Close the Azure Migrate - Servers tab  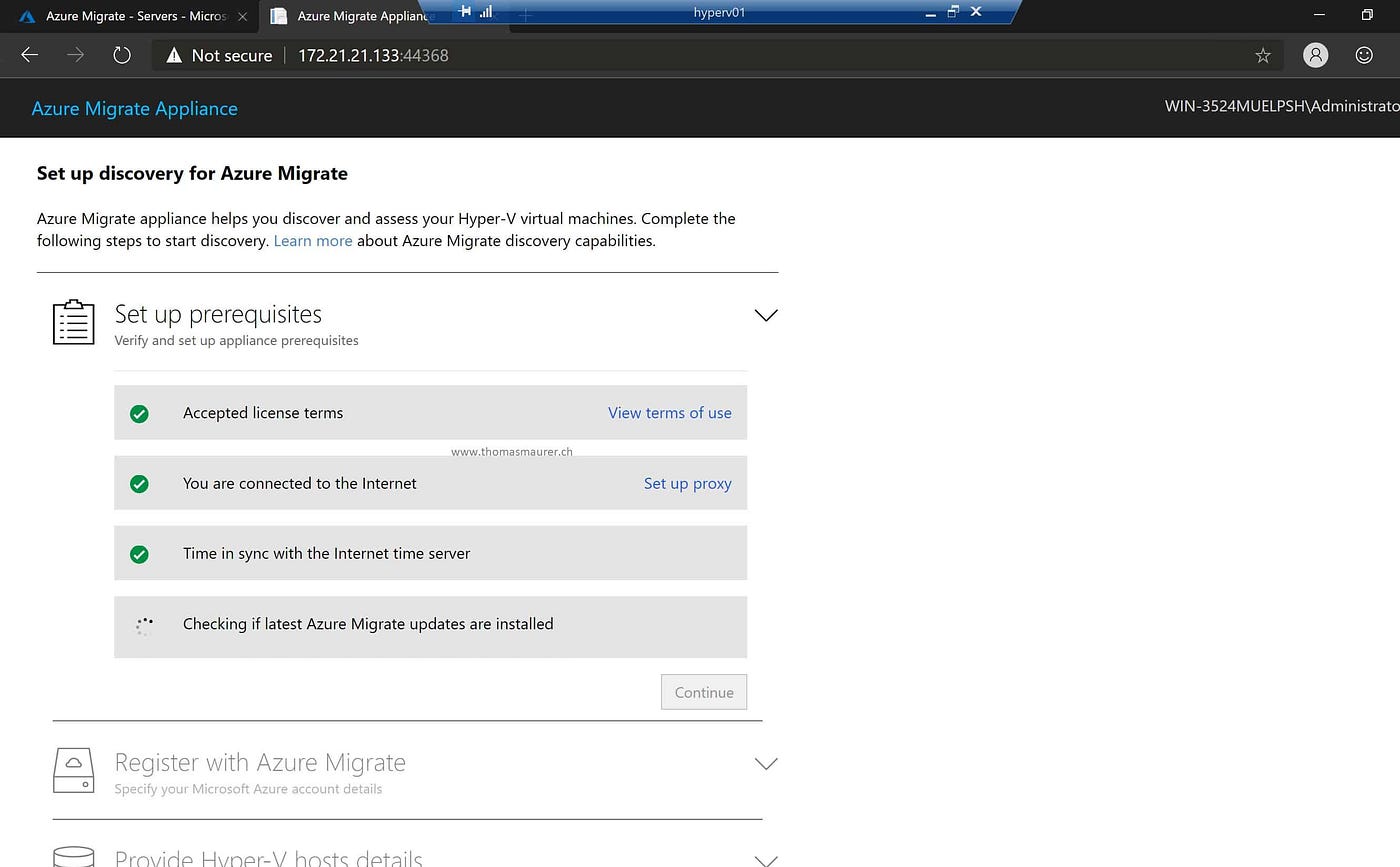pos(243,16)
